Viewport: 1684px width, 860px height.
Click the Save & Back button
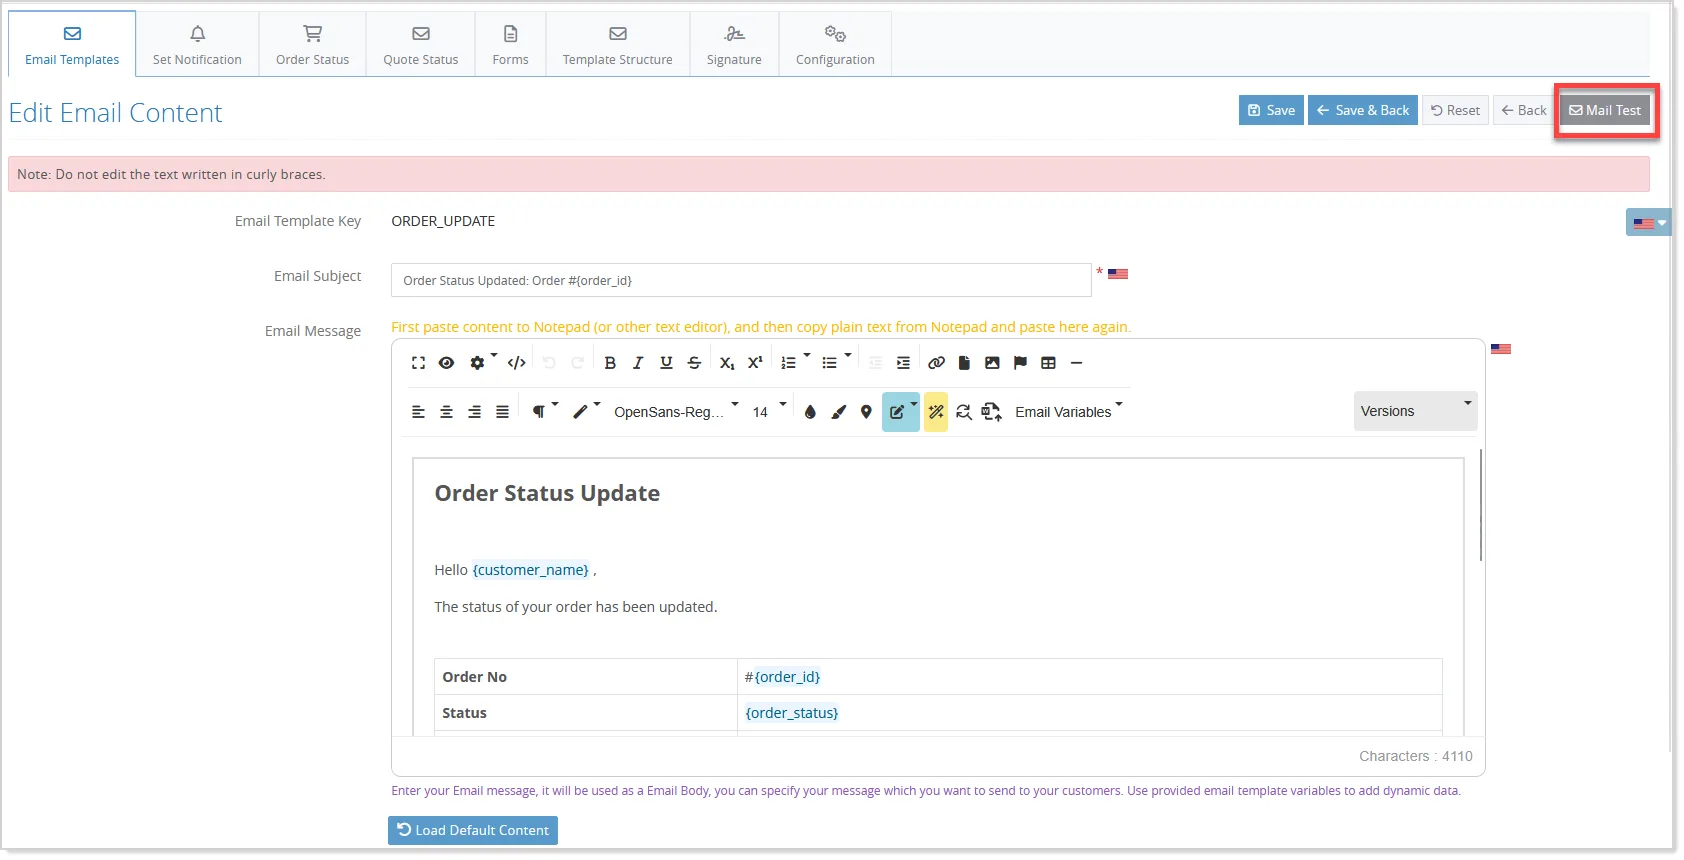click(x=1362, y=110)
